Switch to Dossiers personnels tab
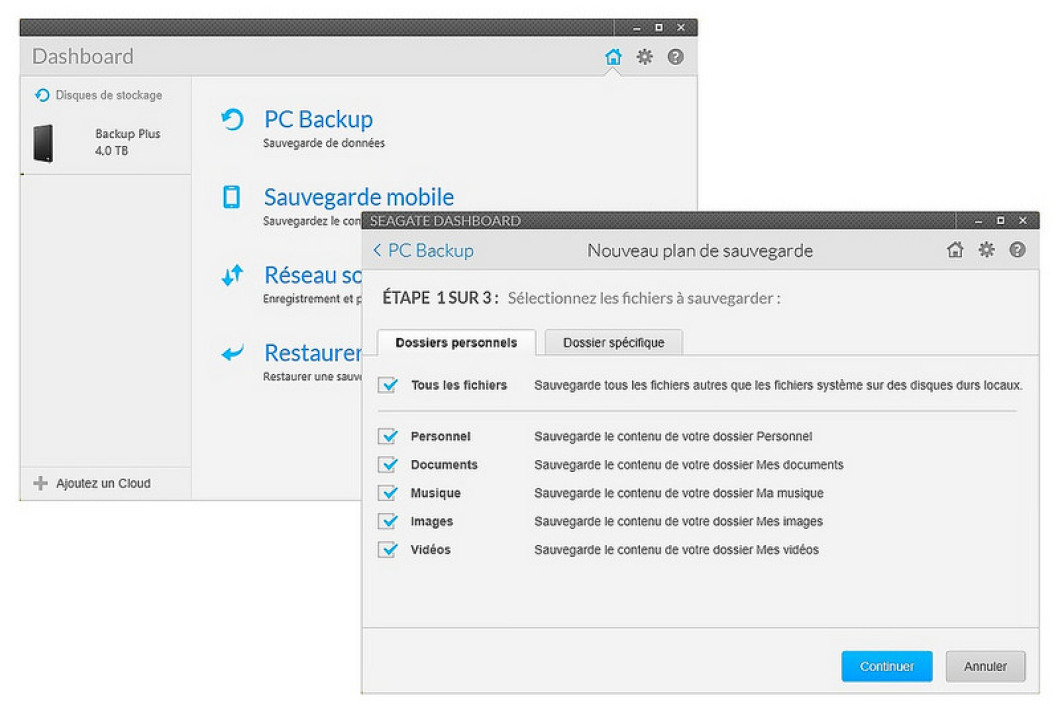Image resolution: width=1060 pixels, height=708 pixels. [456, 343]
